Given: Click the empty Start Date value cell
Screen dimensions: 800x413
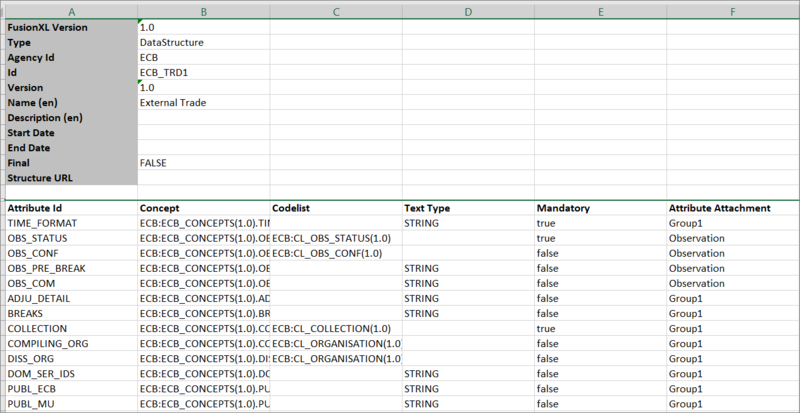Looking at the screenshot, I should [x=203, y=133].
